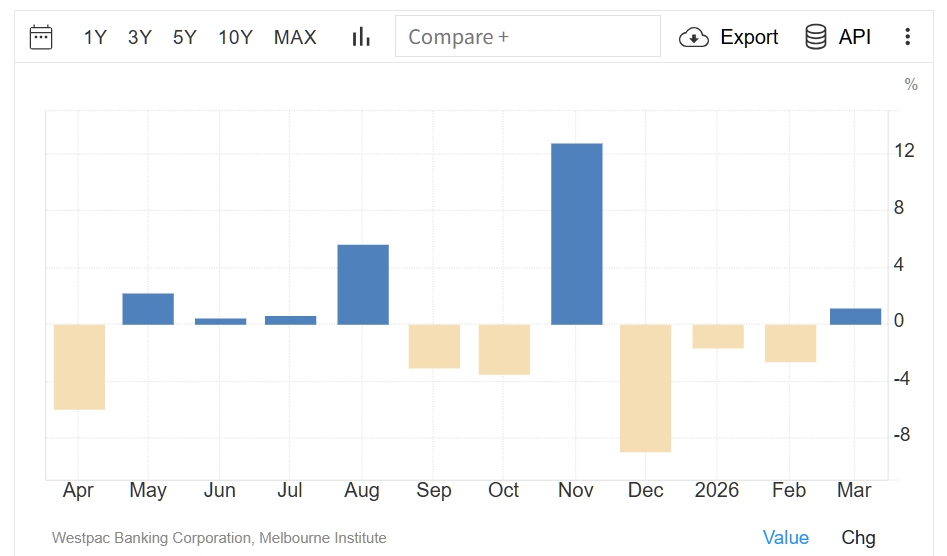Screen dimensions: 947x556
Task: Select the 3Y time range
Action: pyautogui.click(x=140, y=37)
